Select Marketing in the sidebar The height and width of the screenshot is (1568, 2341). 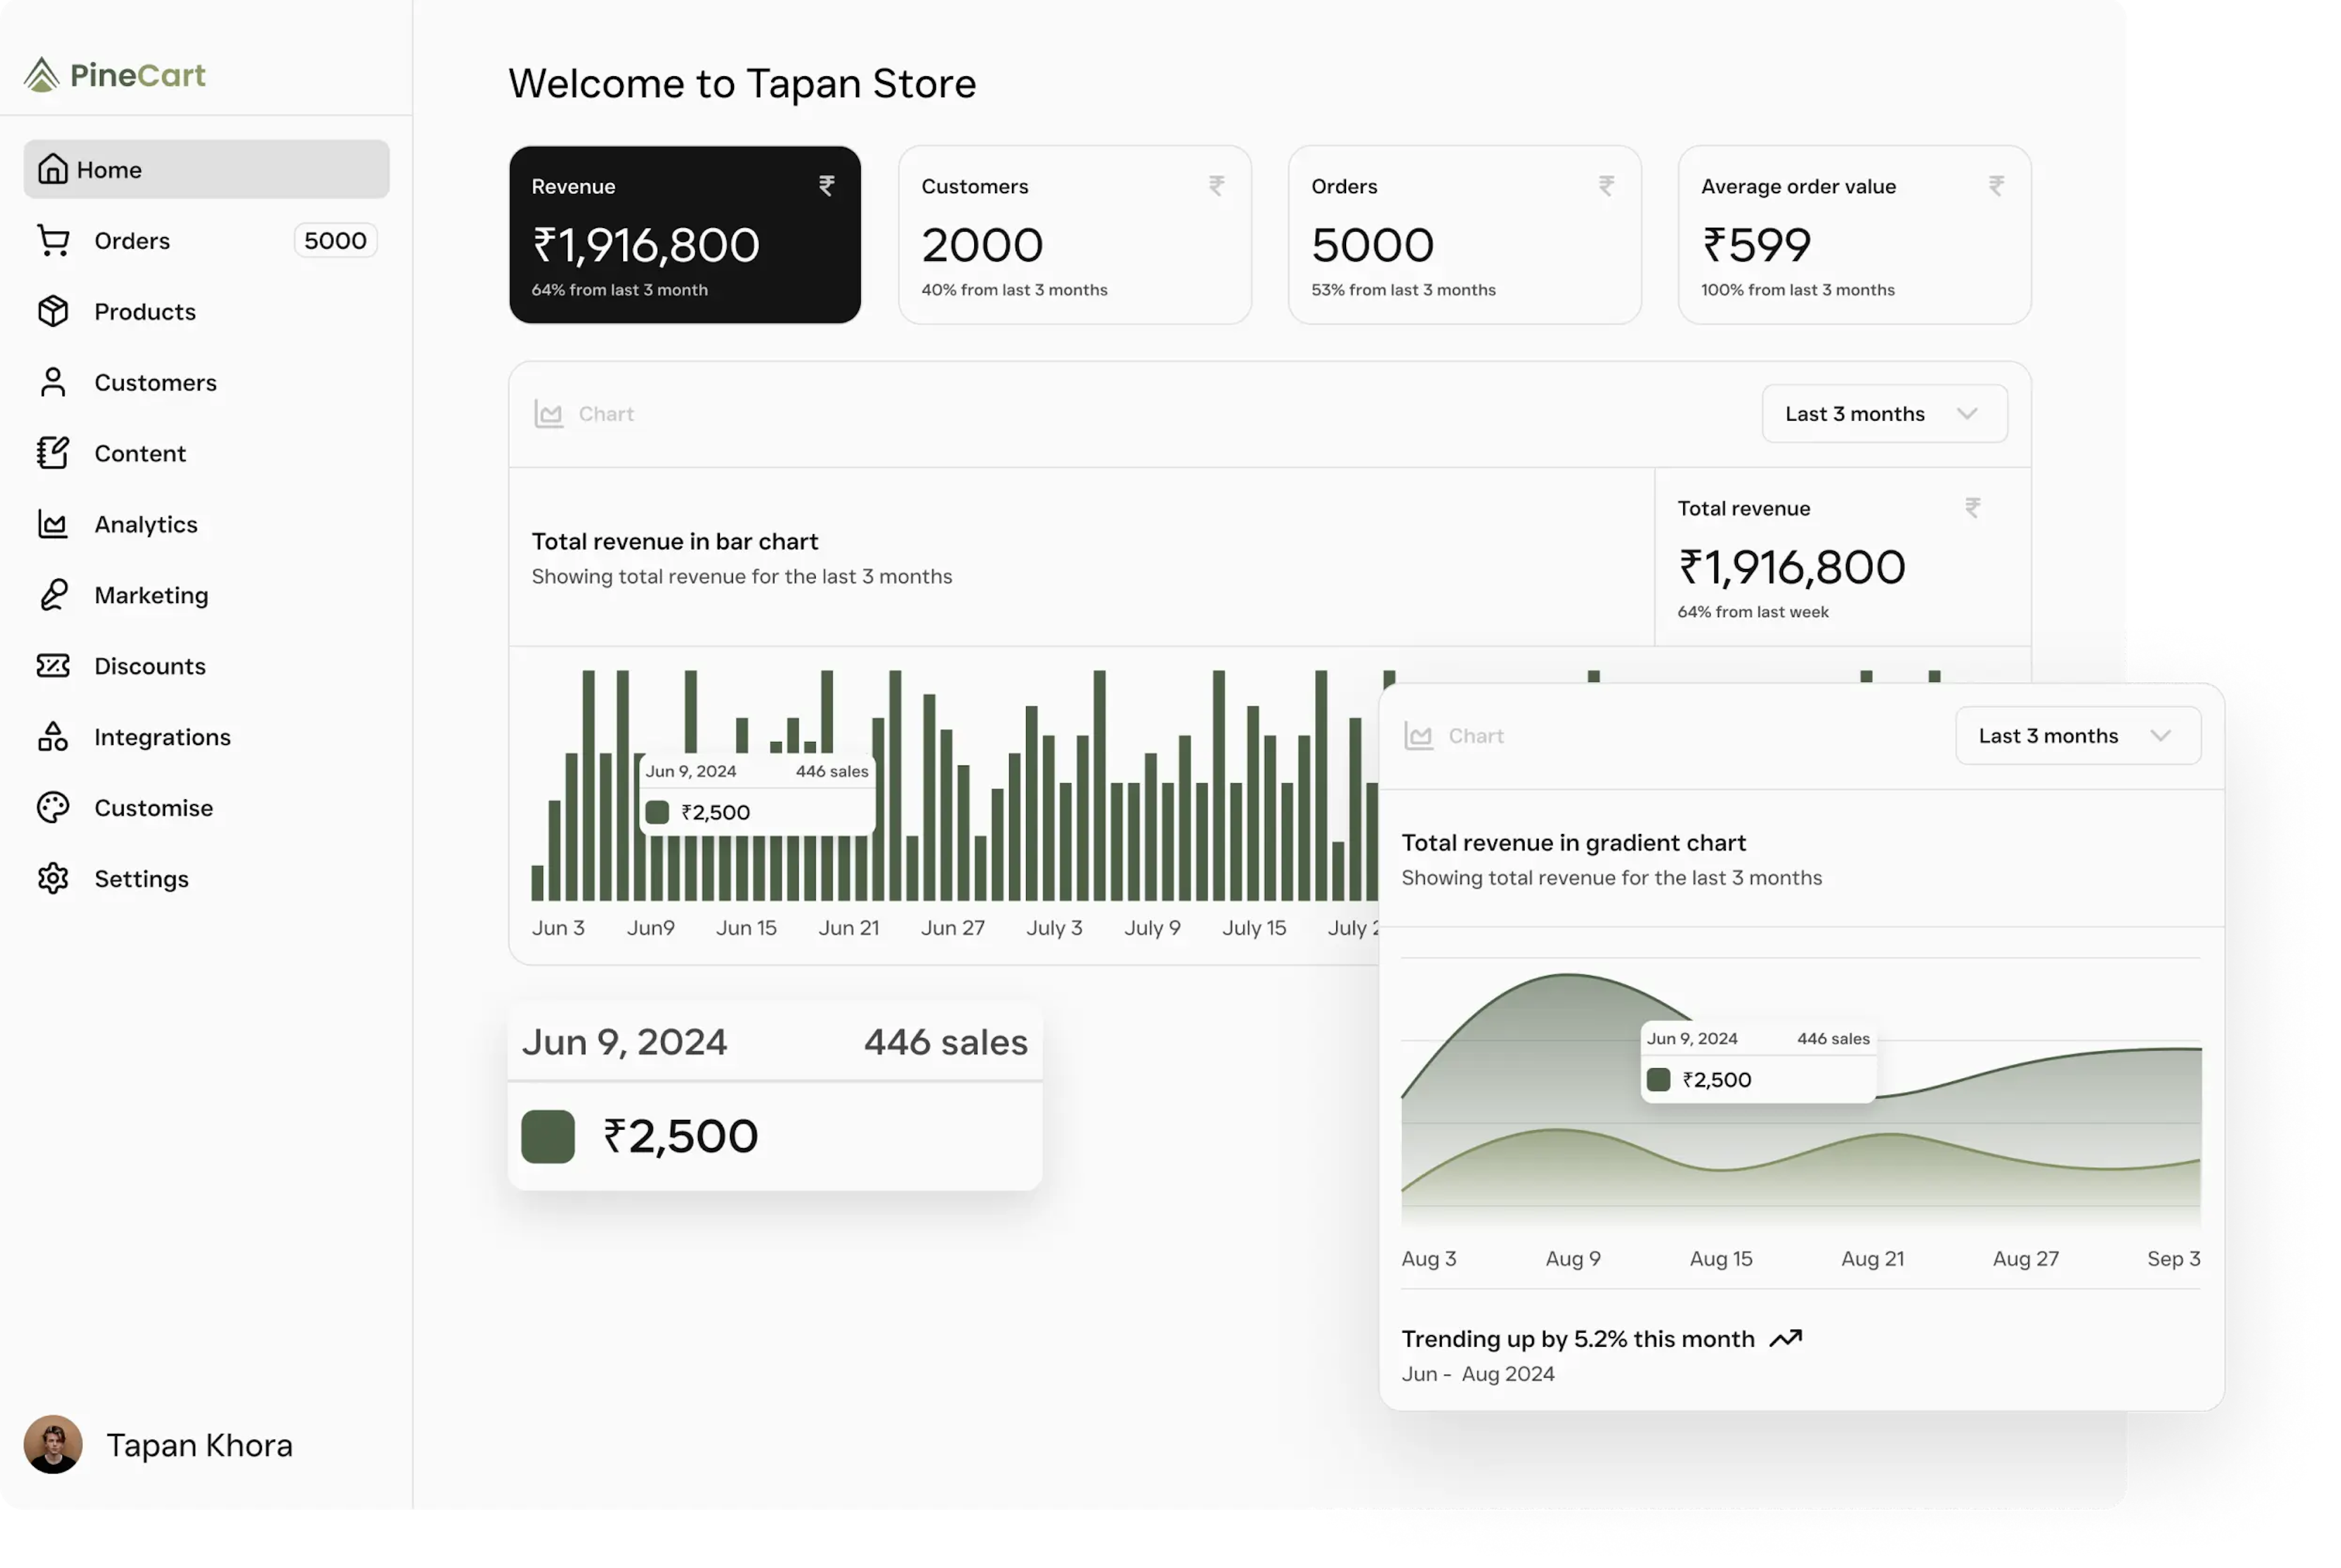[x=207, y=595]
